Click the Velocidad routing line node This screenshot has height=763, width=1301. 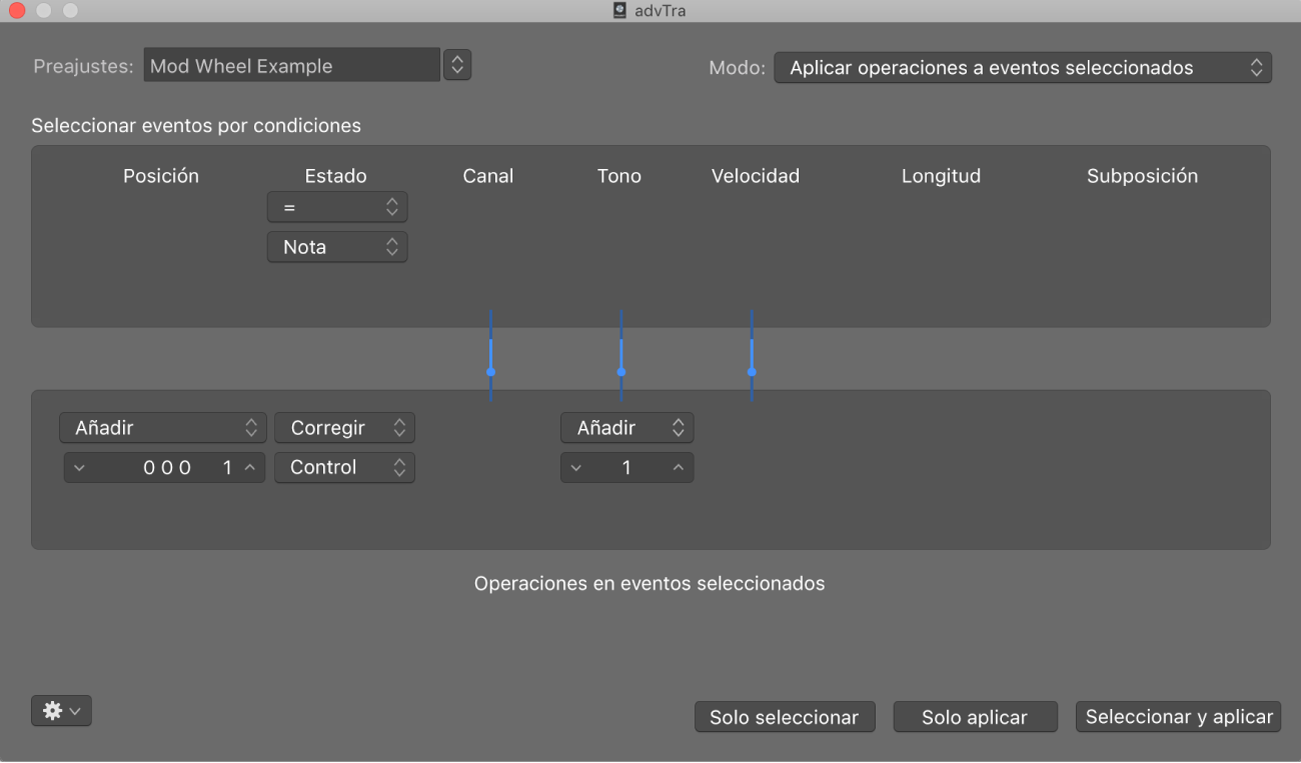[x=752, y=371]
